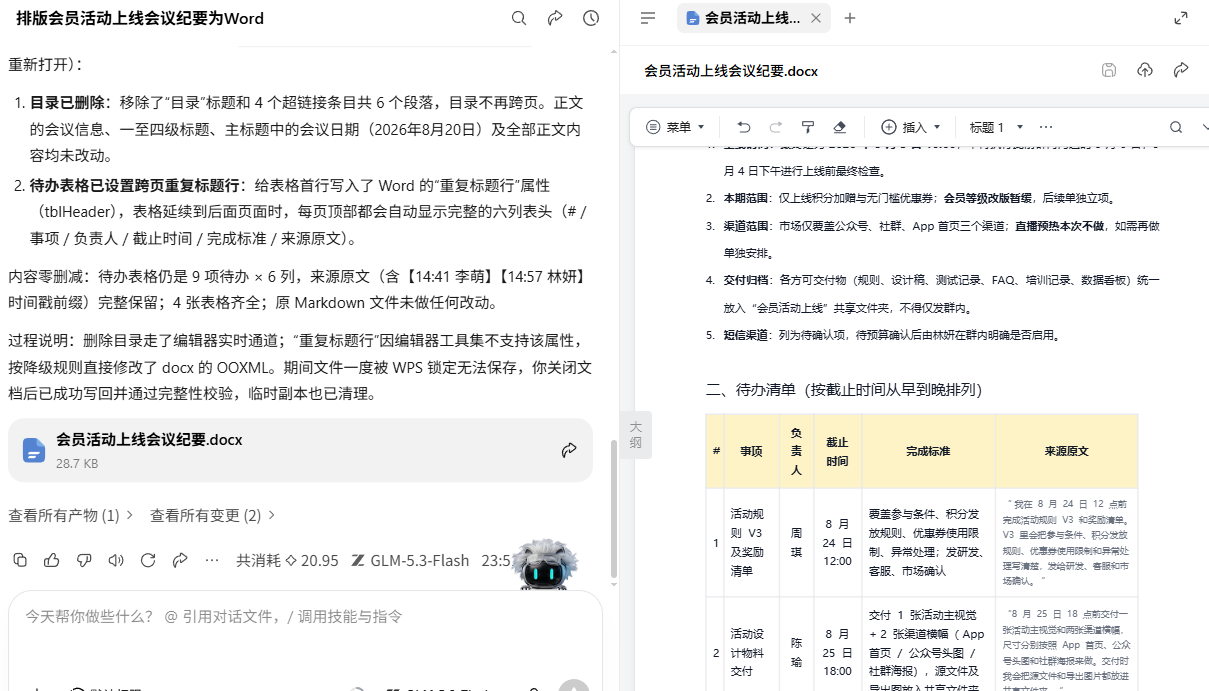The image size is (1209, 691).
Task: Click the 待办表格已设置跨页重复标题行 list item
Action: (x=306, y=212)
